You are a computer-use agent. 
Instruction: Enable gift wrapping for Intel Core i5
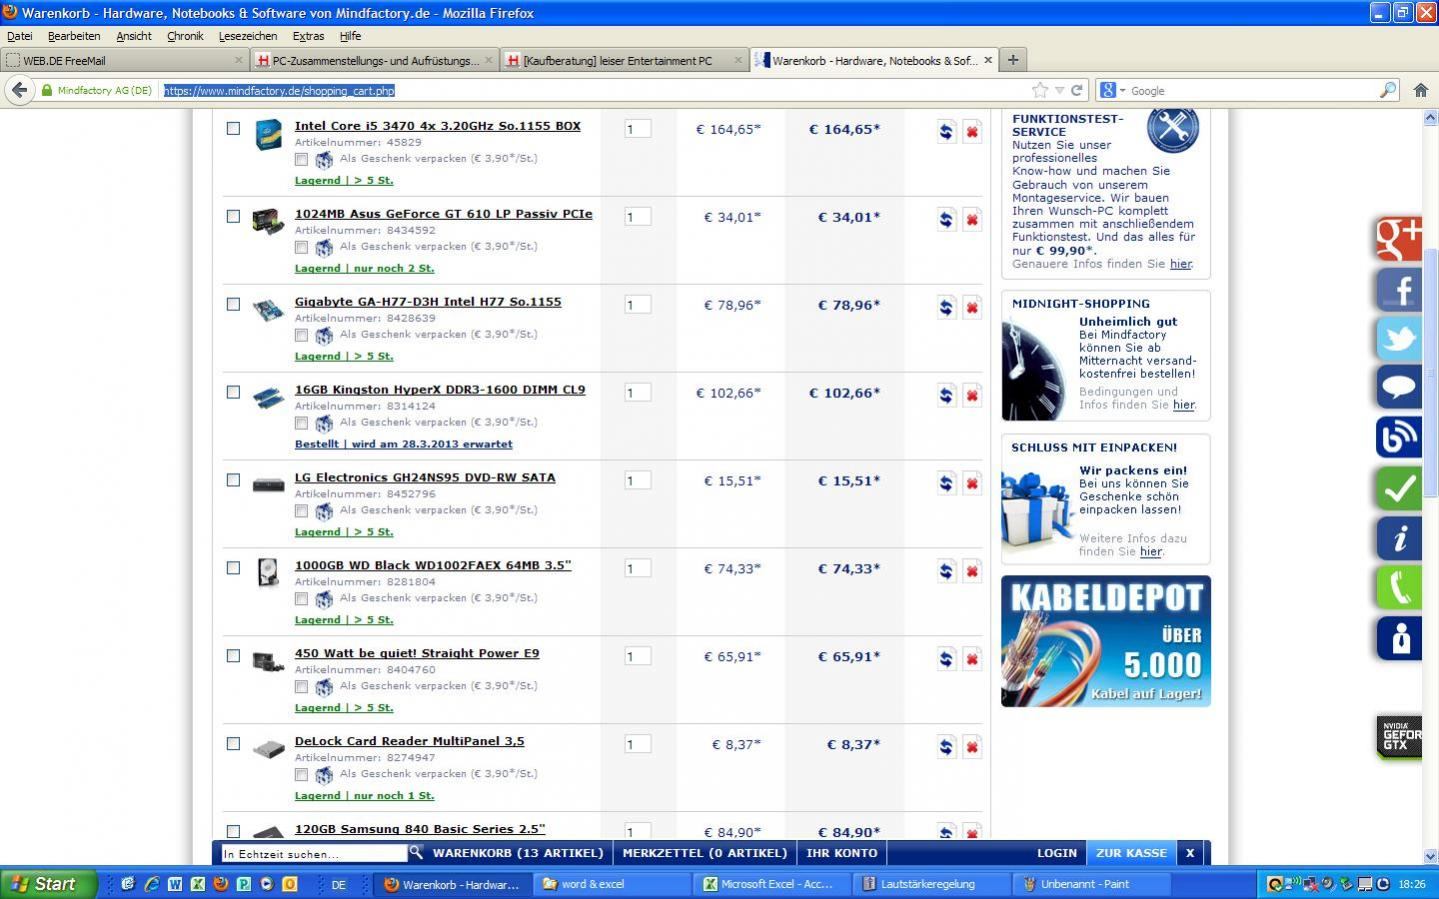301,159
